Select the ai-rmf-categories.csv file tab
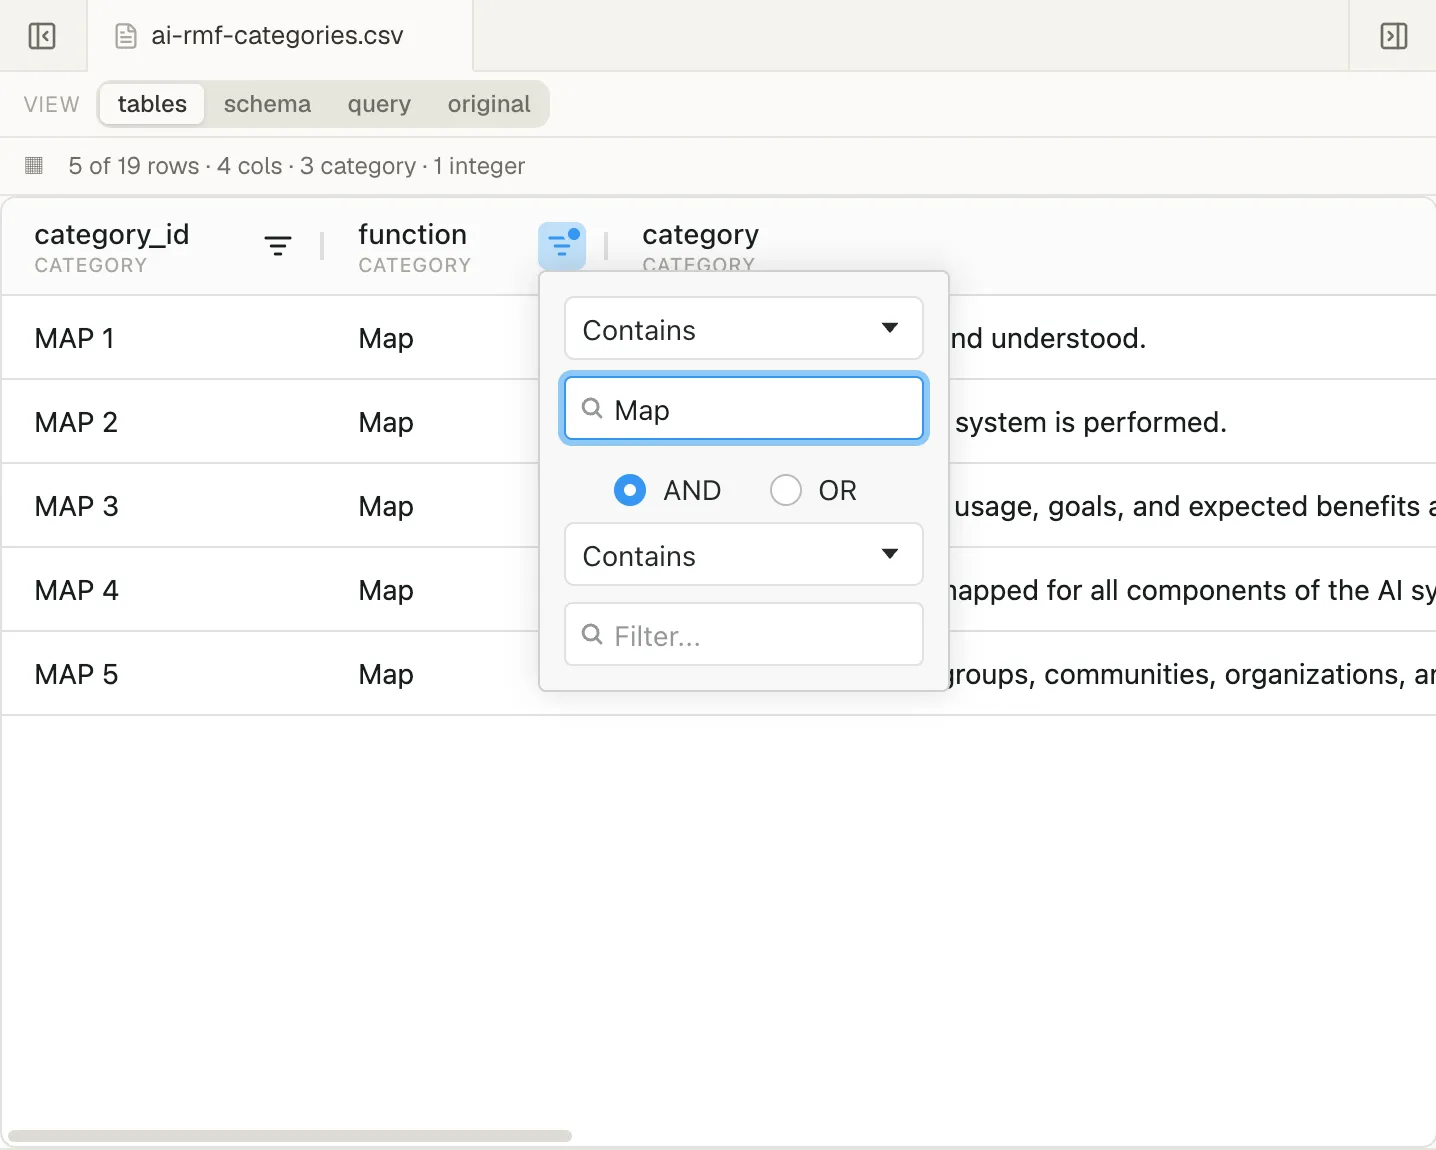The height and width of the screenshot is (1150, 1436). click(280, 36)
